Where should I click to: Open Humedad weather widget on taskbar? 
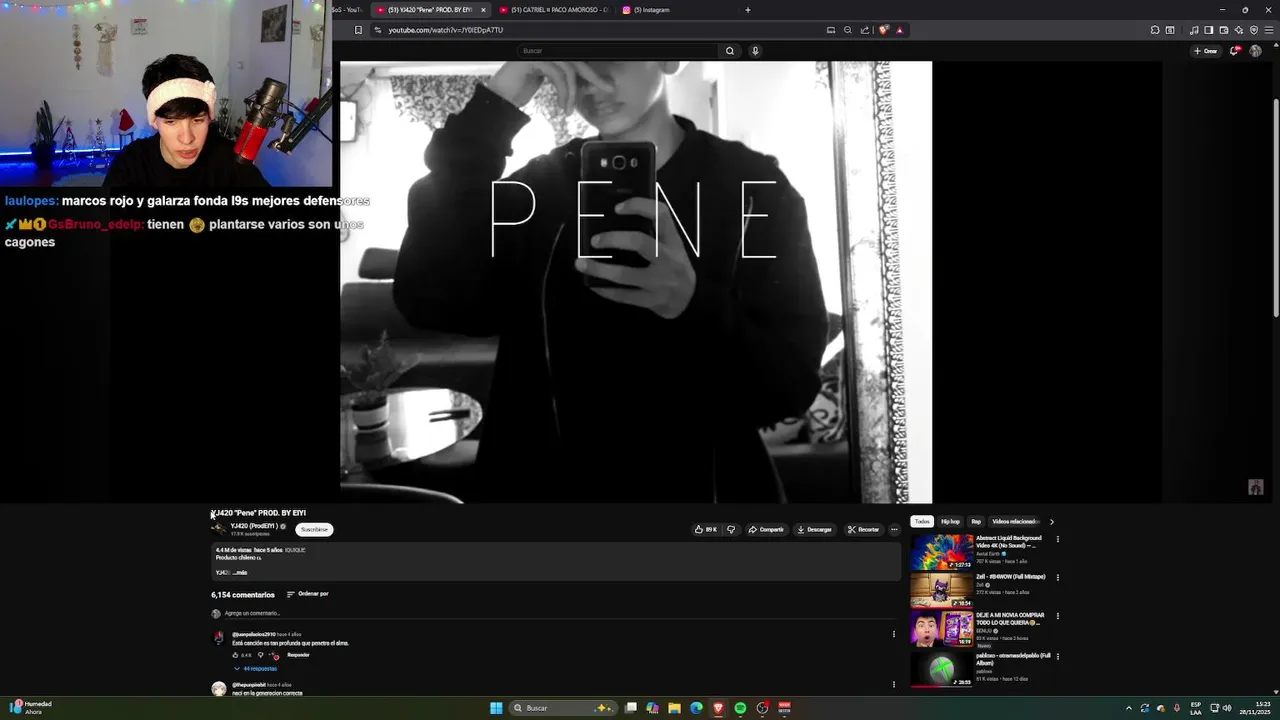(x=31, y=708)
